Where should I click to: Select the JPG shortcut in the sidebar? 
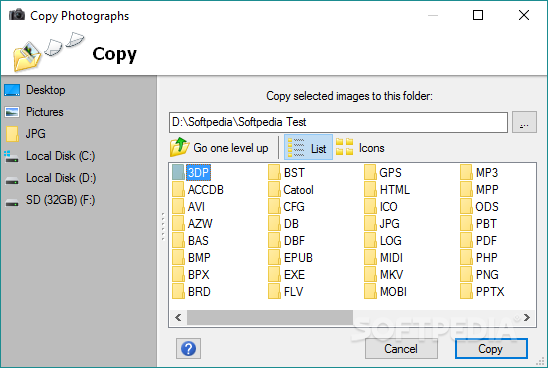click(x=25, y=134)
